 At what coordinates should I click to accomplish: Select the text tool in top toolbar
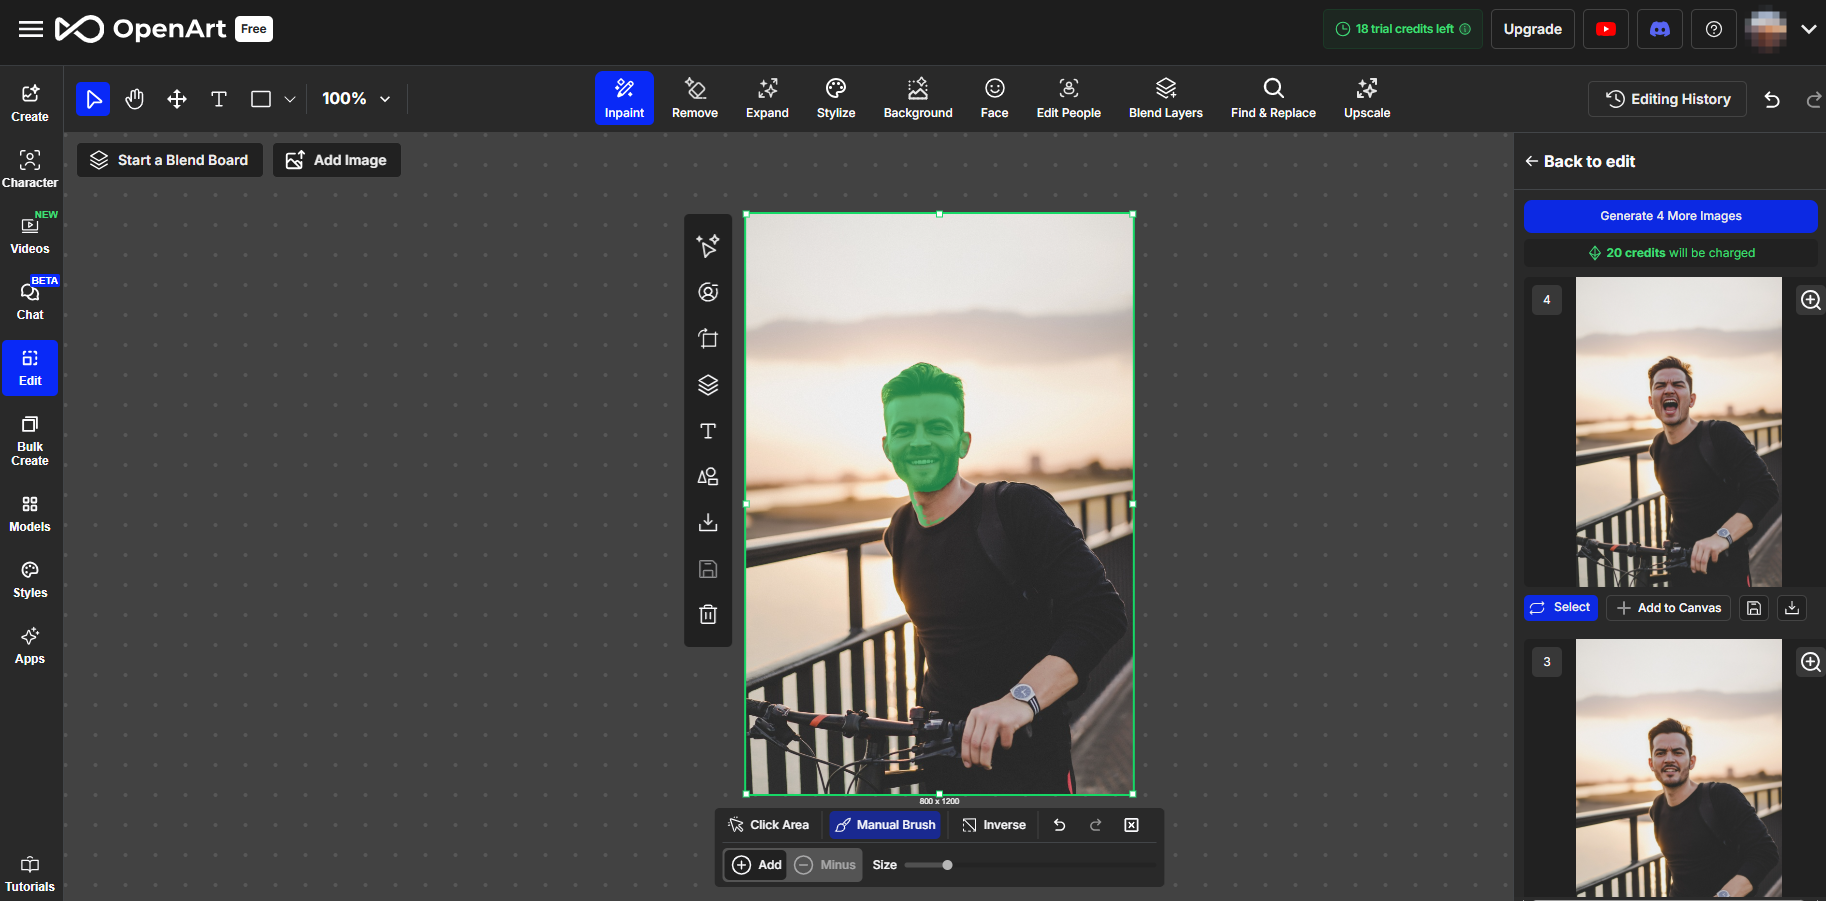click(219, 99)
